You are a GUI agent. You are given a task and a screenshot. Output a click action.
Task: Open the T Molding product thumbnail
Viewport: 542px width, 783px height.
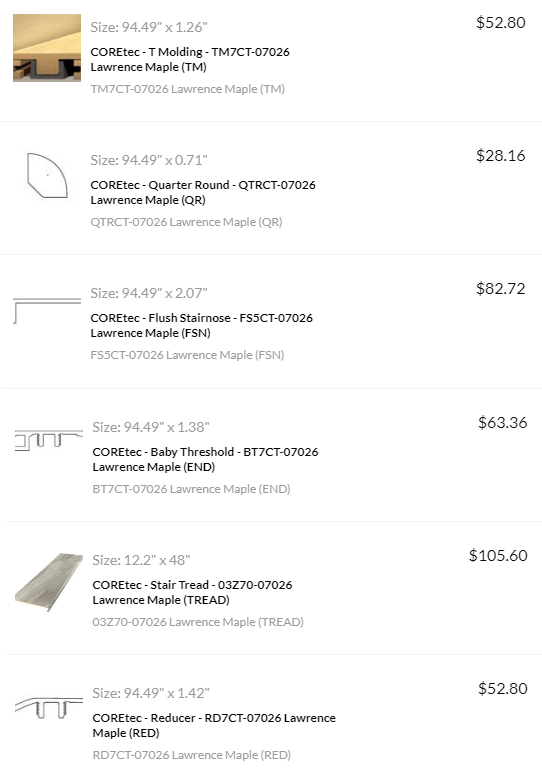pyautogui.click(x=47, y=48)
